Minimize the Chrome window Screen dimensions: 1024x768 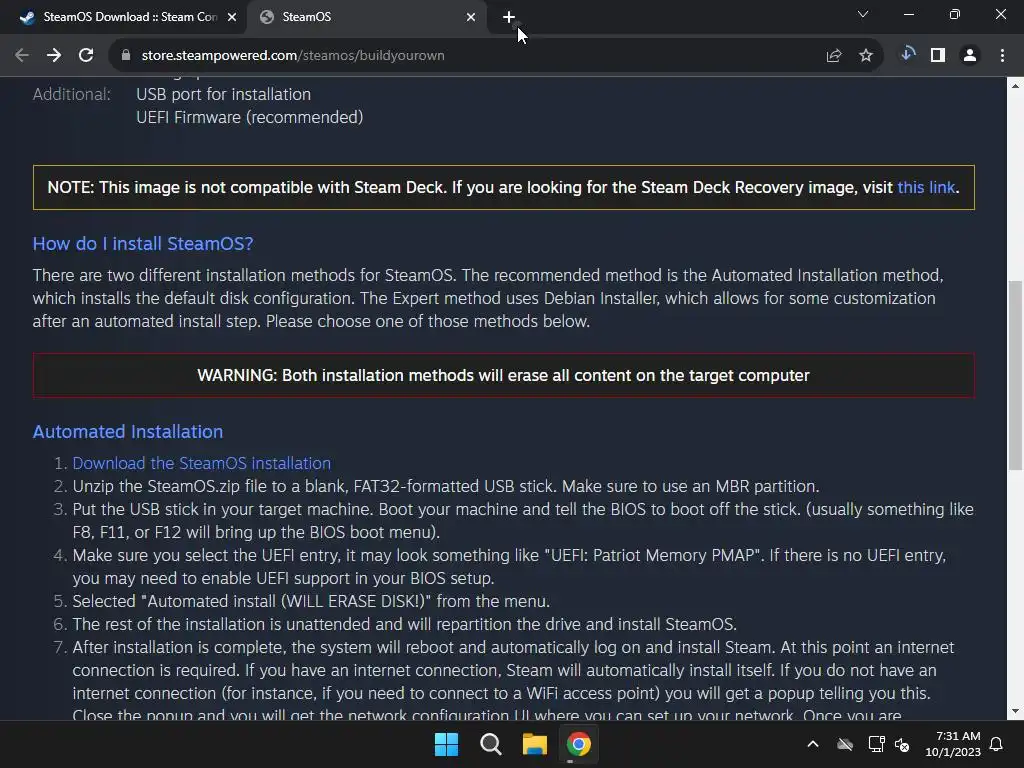click(x=909, y=14)
